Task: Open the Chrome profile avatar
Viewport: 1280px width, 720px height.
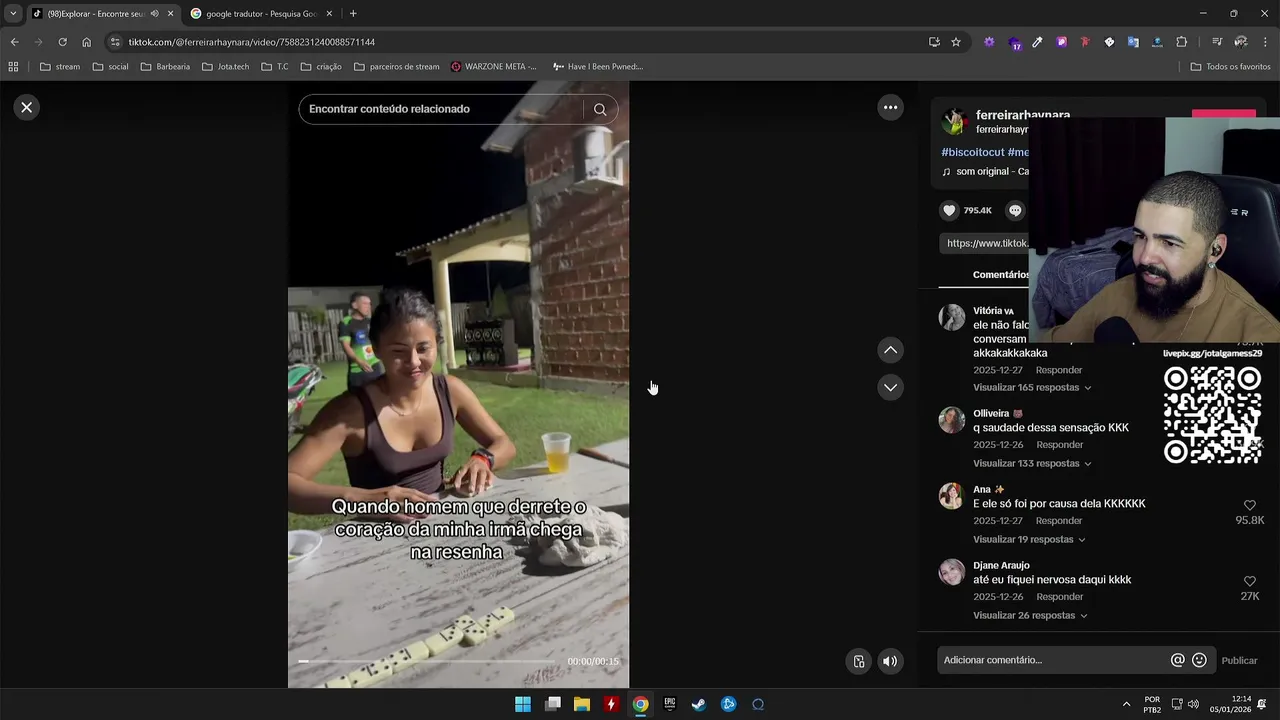Action: click(1241, 42)
